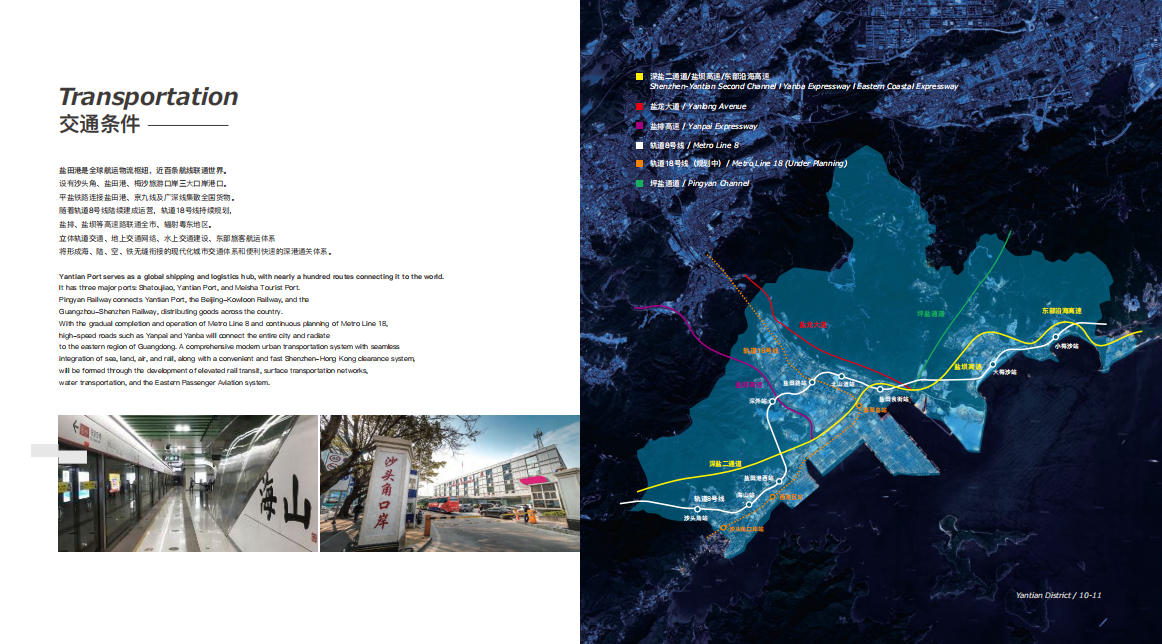Click the Yantian District / 10-11 page footer
This screenshot has height=644, width=1162.
coord(1058,595)
